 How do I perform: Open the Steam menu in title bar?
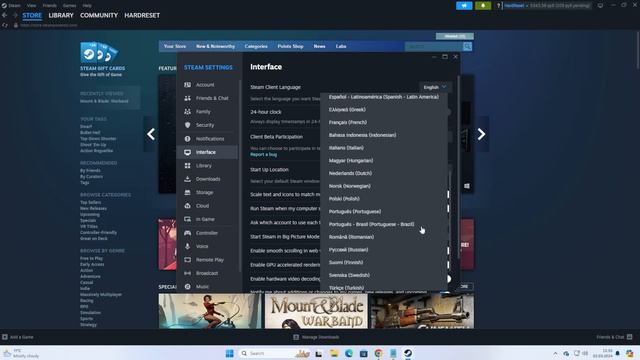[14, 6]
